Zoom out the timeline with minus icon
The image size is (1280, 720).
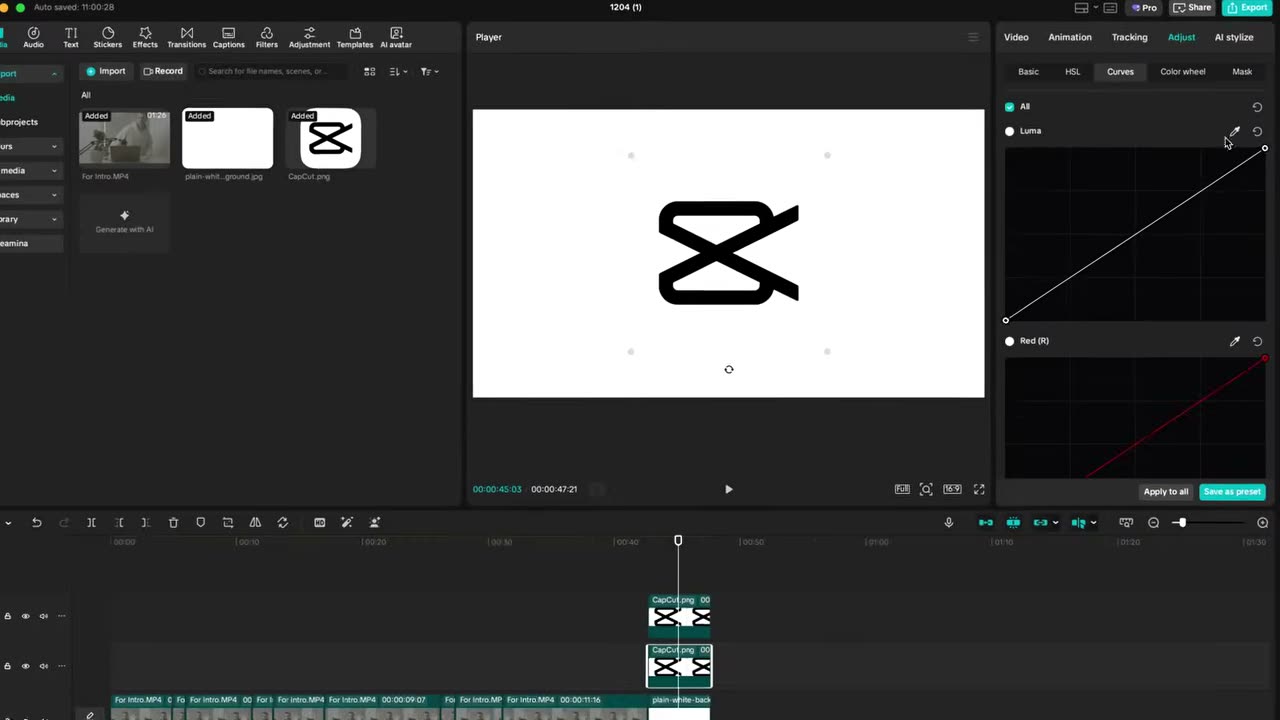(1153, 522)
